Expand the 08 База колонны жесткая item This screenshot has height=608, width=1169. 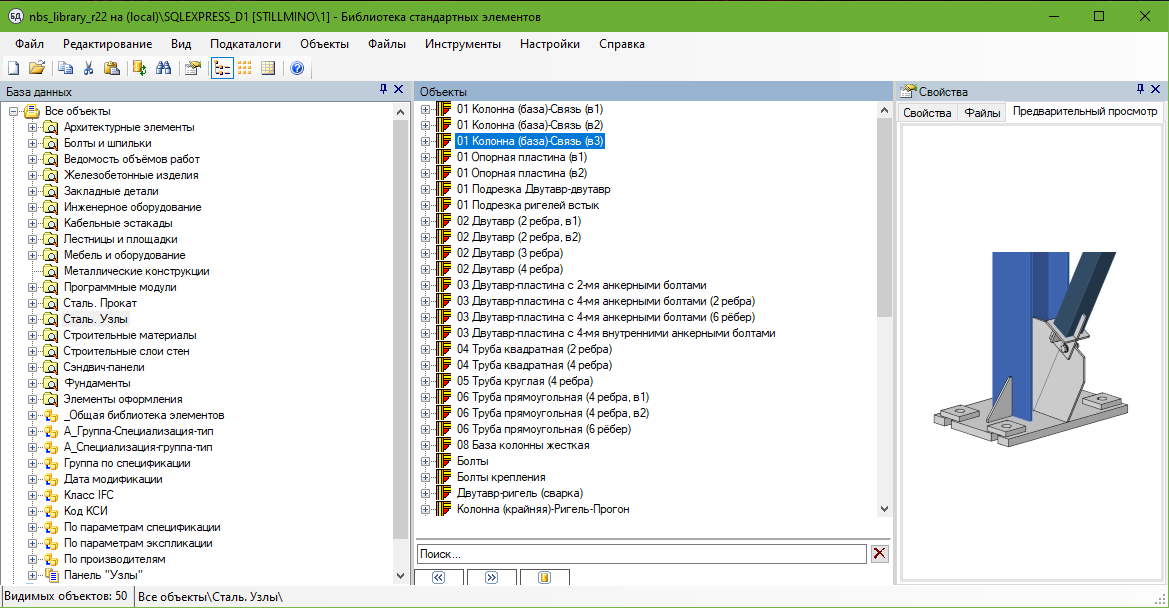point(425,445)
